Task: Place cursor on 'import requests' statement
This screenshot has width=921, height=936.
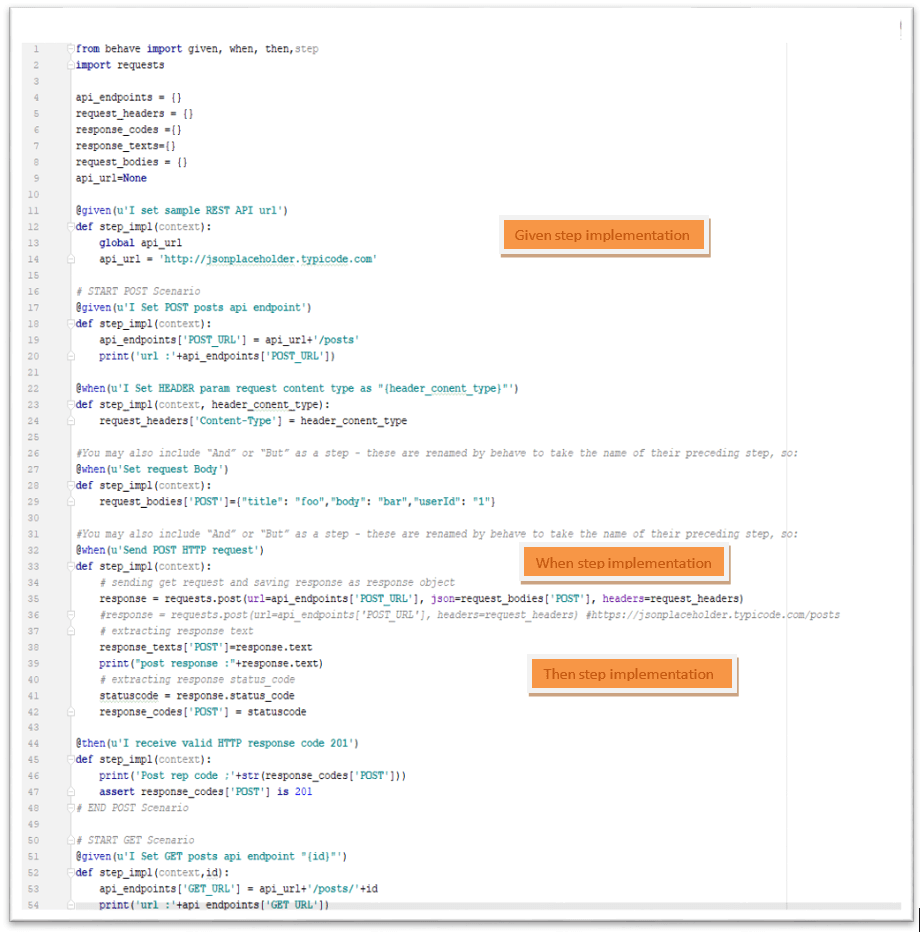Action: click(120, 65)
